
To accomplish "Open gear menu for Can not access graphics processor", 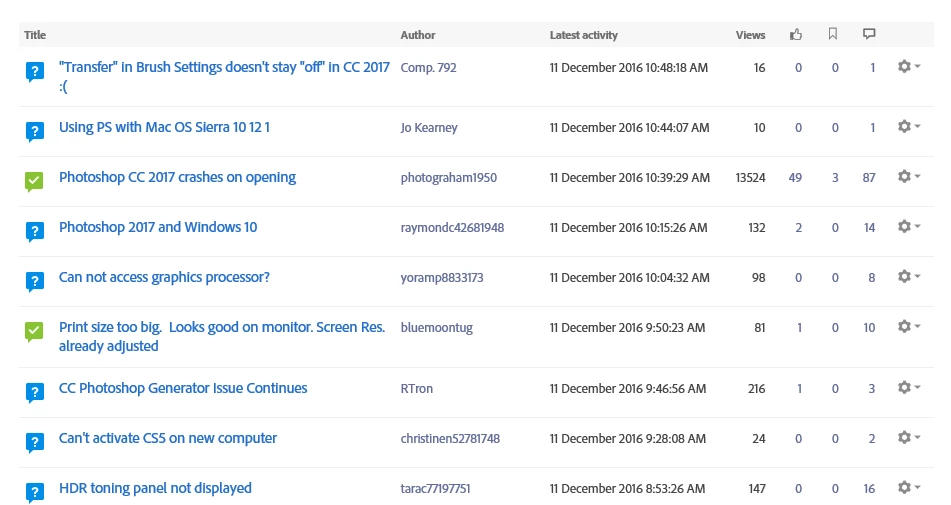I will pyautogui.click(x=909, y=276).
